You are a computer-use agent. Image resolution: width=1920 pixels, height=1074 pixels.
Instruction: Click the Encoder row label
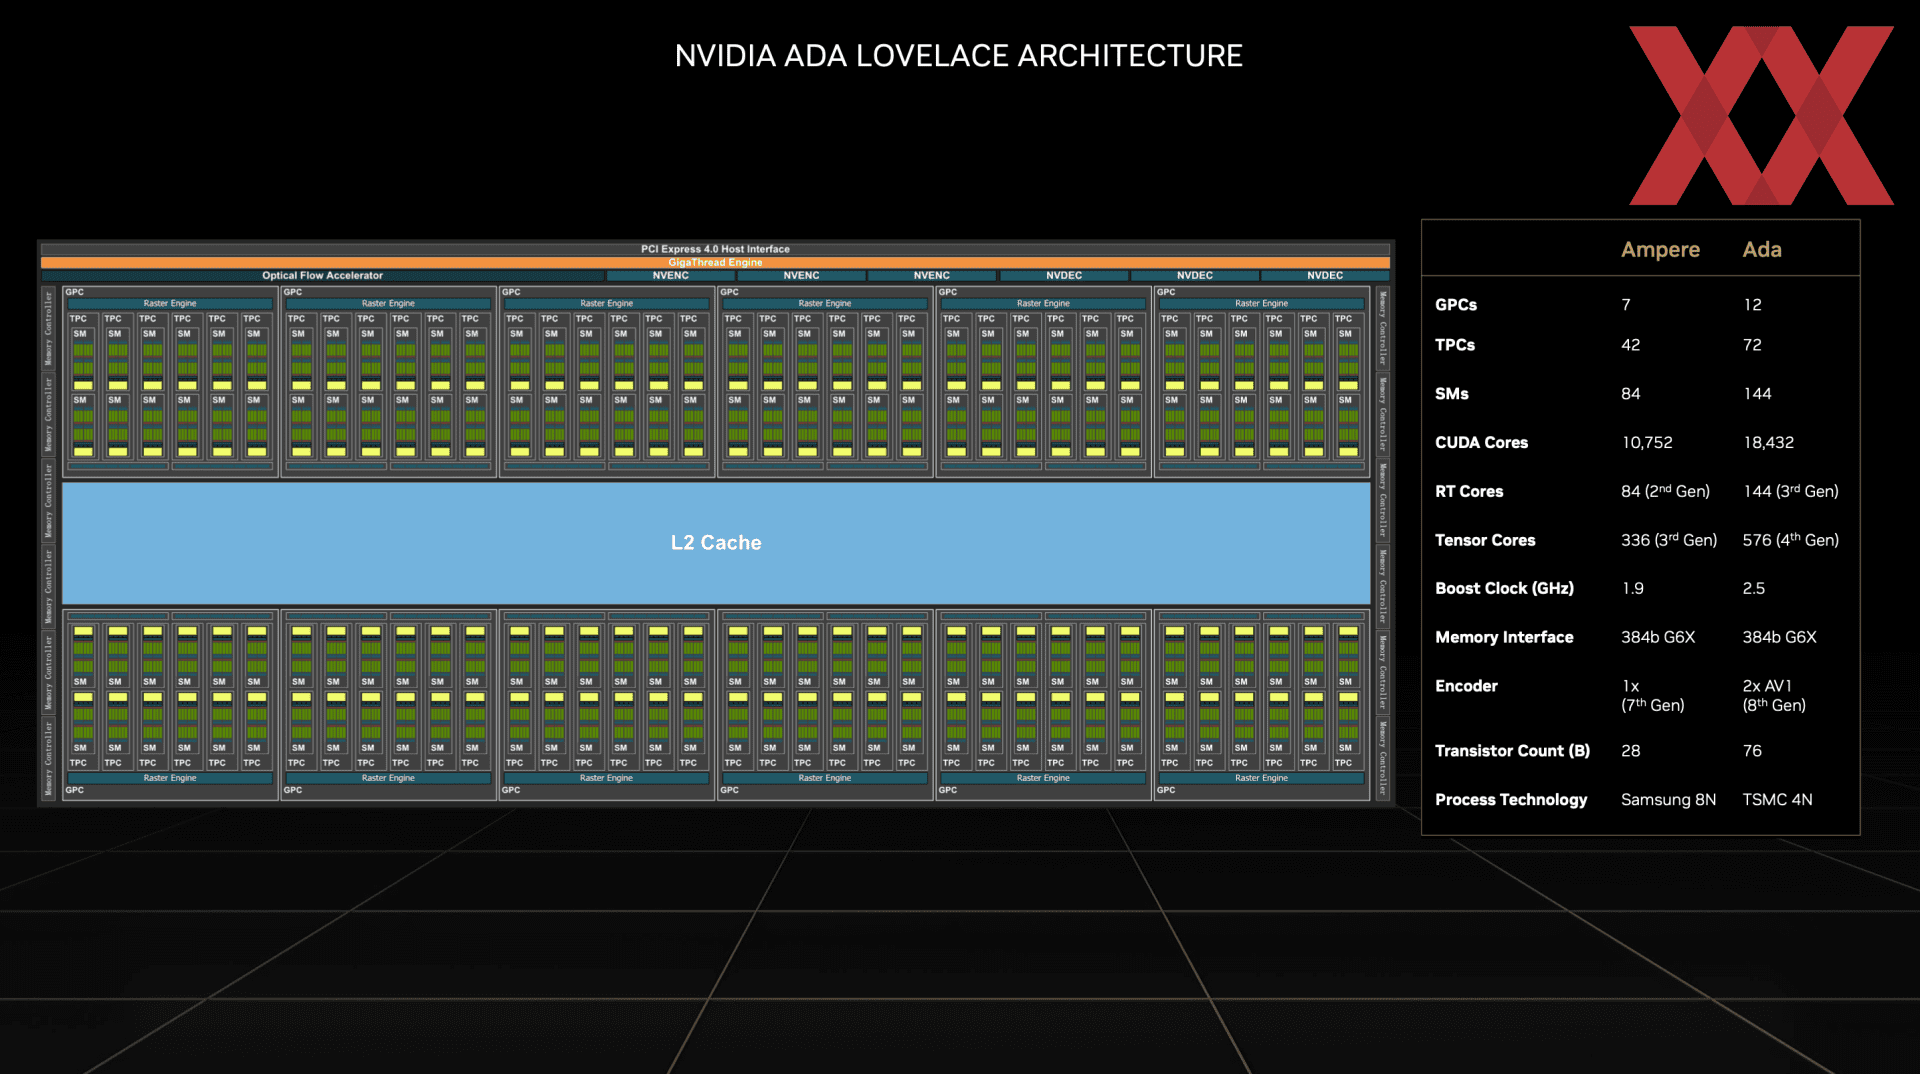pyautogui.click(x=1466, y=686)
